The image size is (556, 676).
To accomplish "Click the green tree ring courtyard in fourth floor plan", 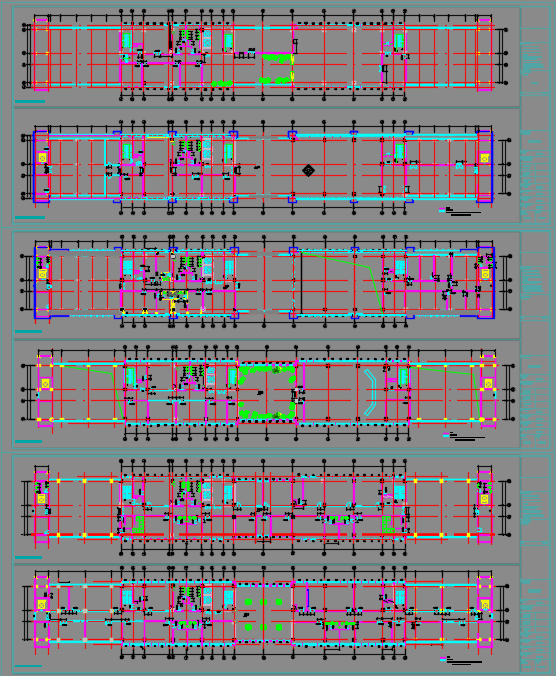I will [x=267, y=392].
